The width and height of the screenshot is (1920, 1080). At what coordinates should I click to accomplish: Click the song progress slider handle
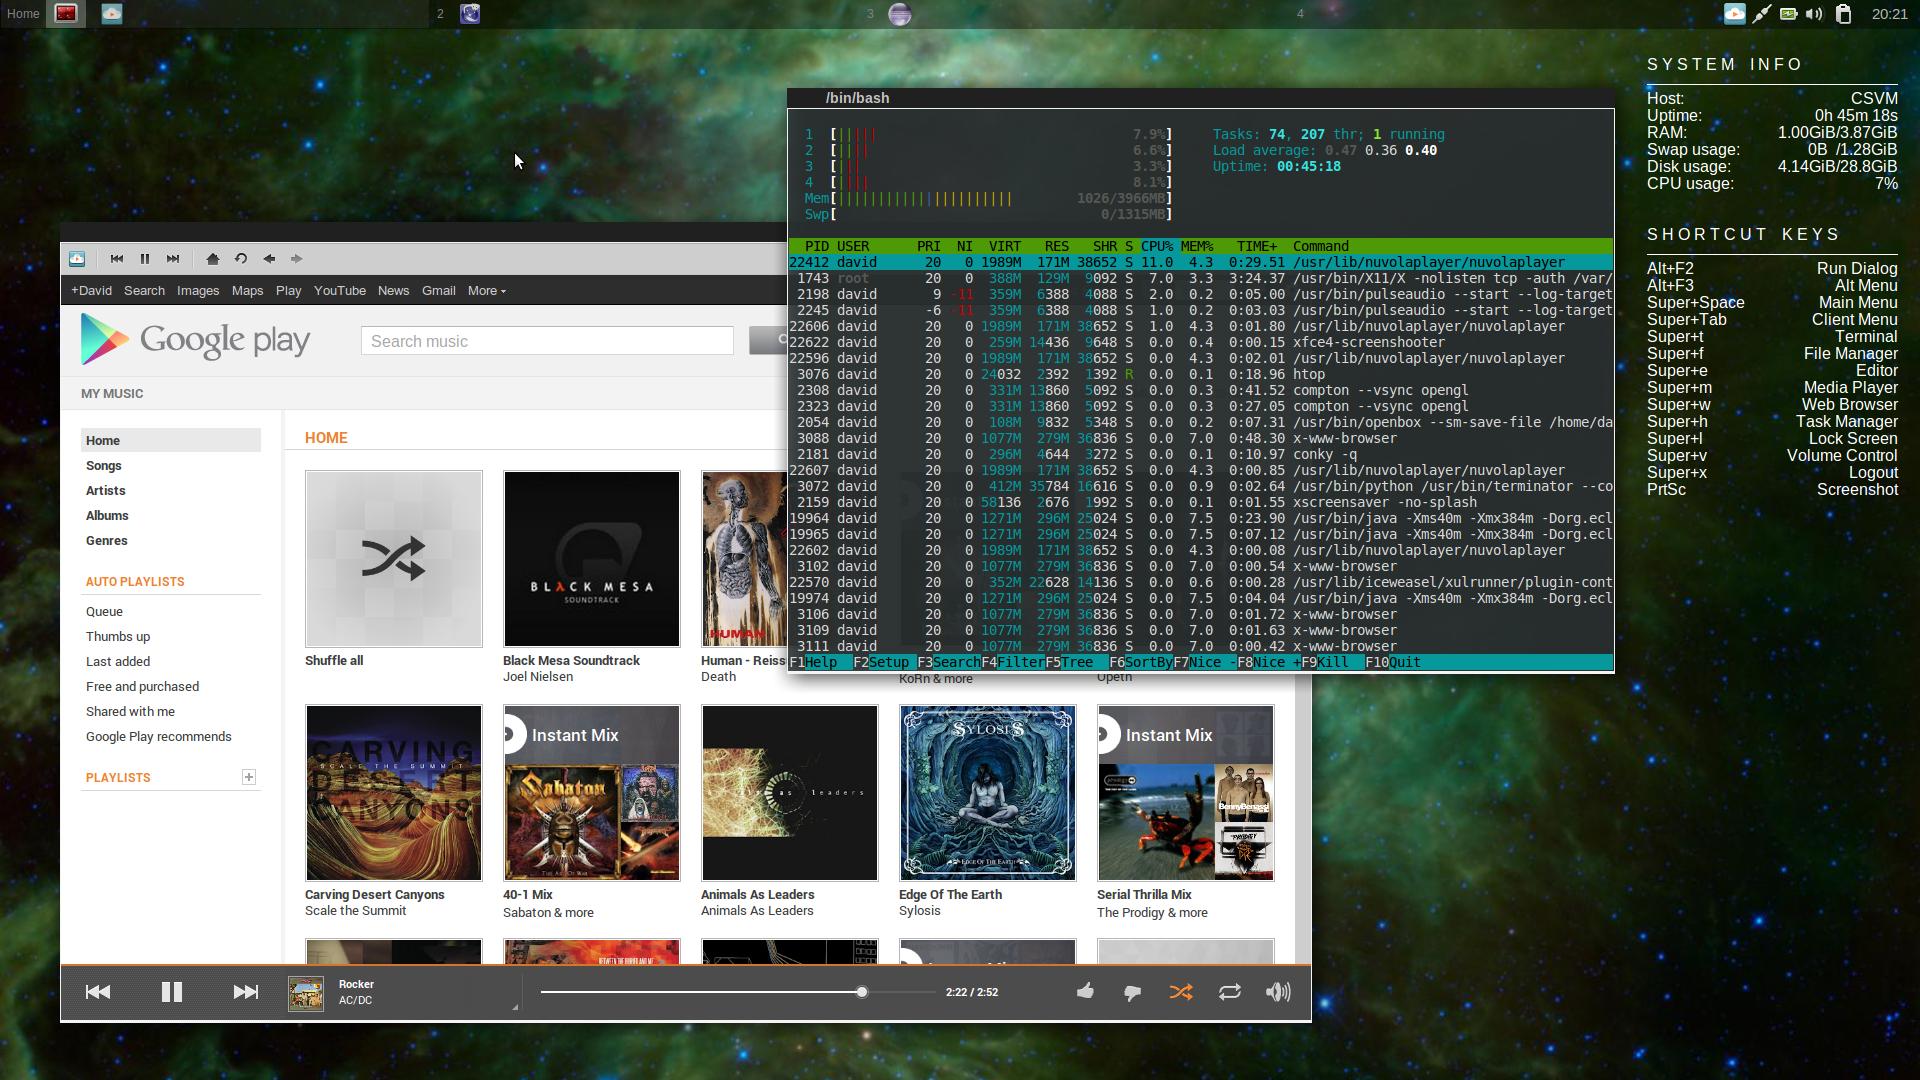point(861,992)
